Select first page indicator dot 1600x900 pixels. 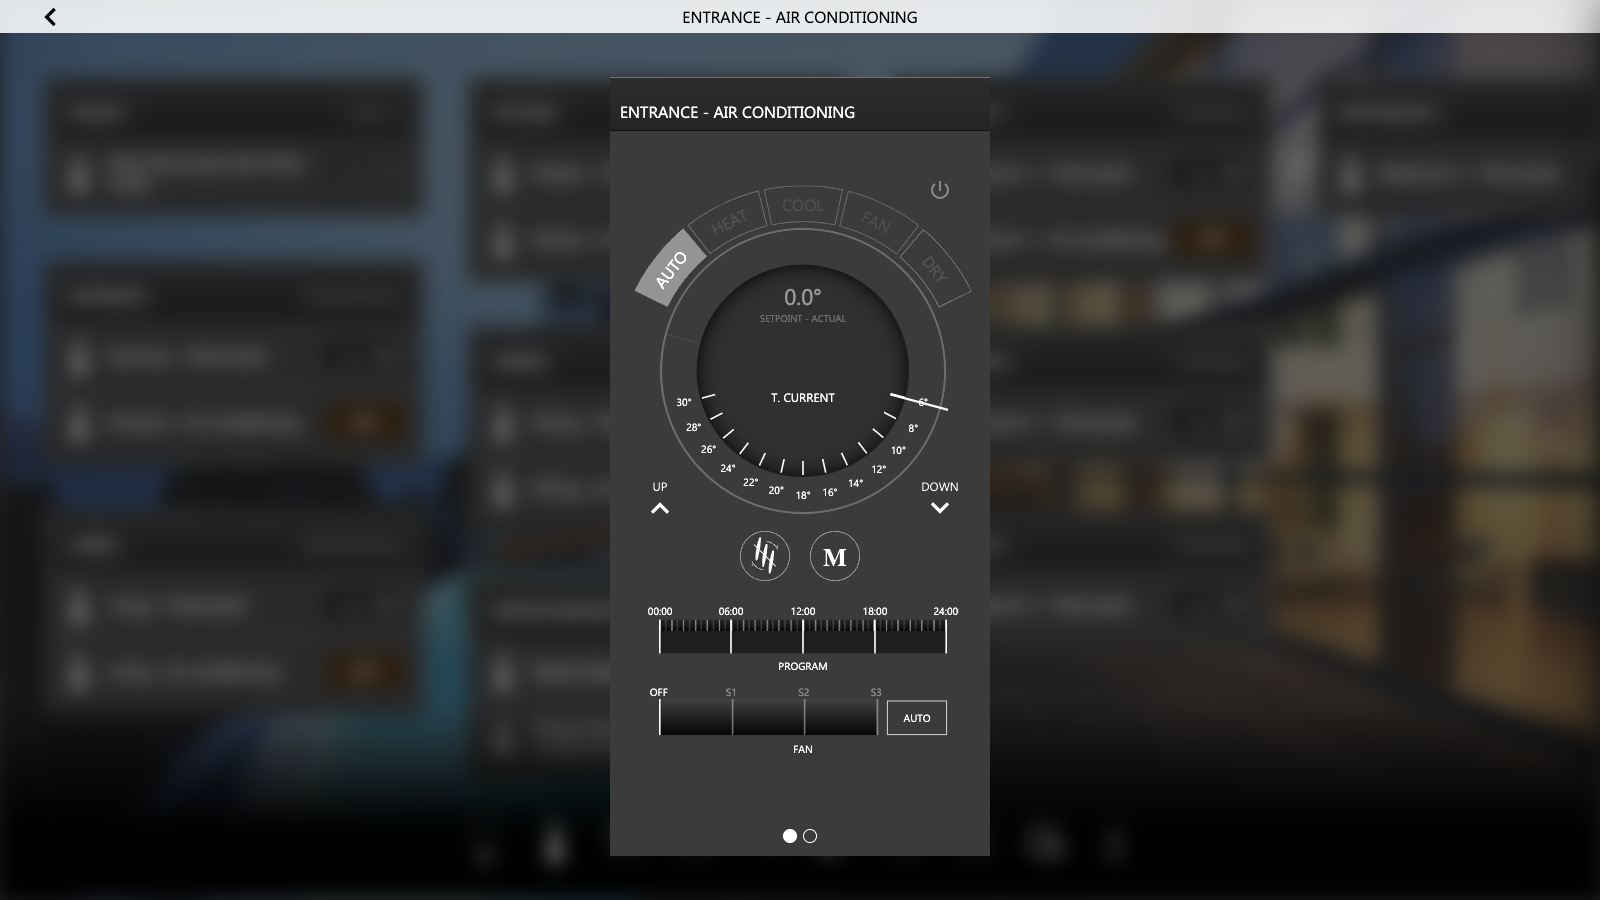click(x=790, y=836)
